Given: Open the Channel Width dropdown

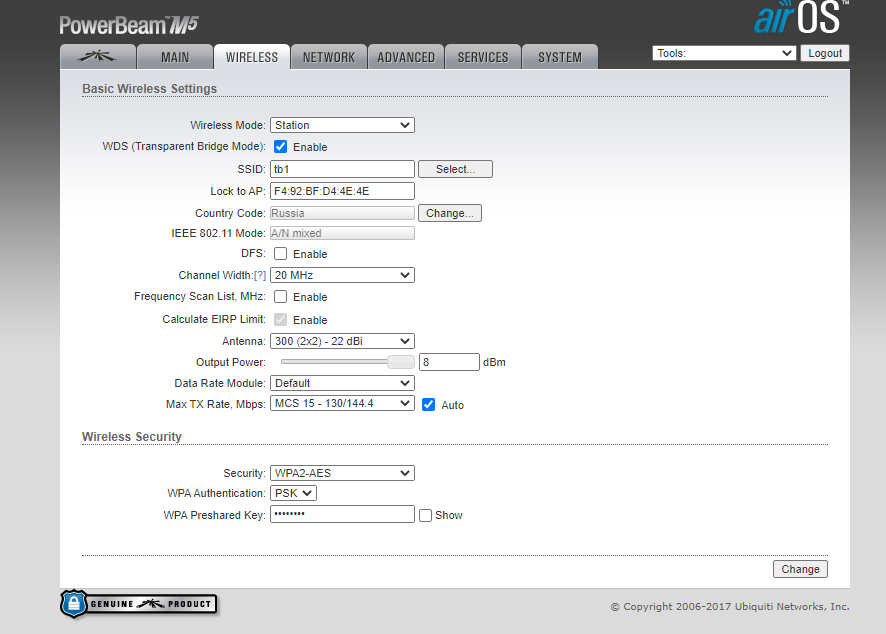Looking at the screenshot, I should [x=342, y=275].
